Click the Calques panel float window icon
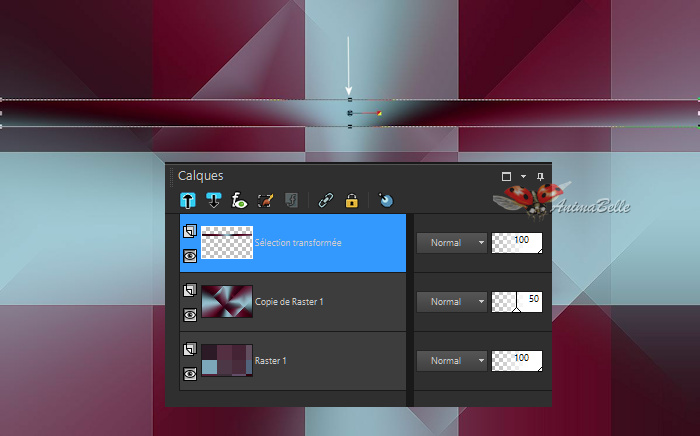700x436 pixels. pos(506,177)
